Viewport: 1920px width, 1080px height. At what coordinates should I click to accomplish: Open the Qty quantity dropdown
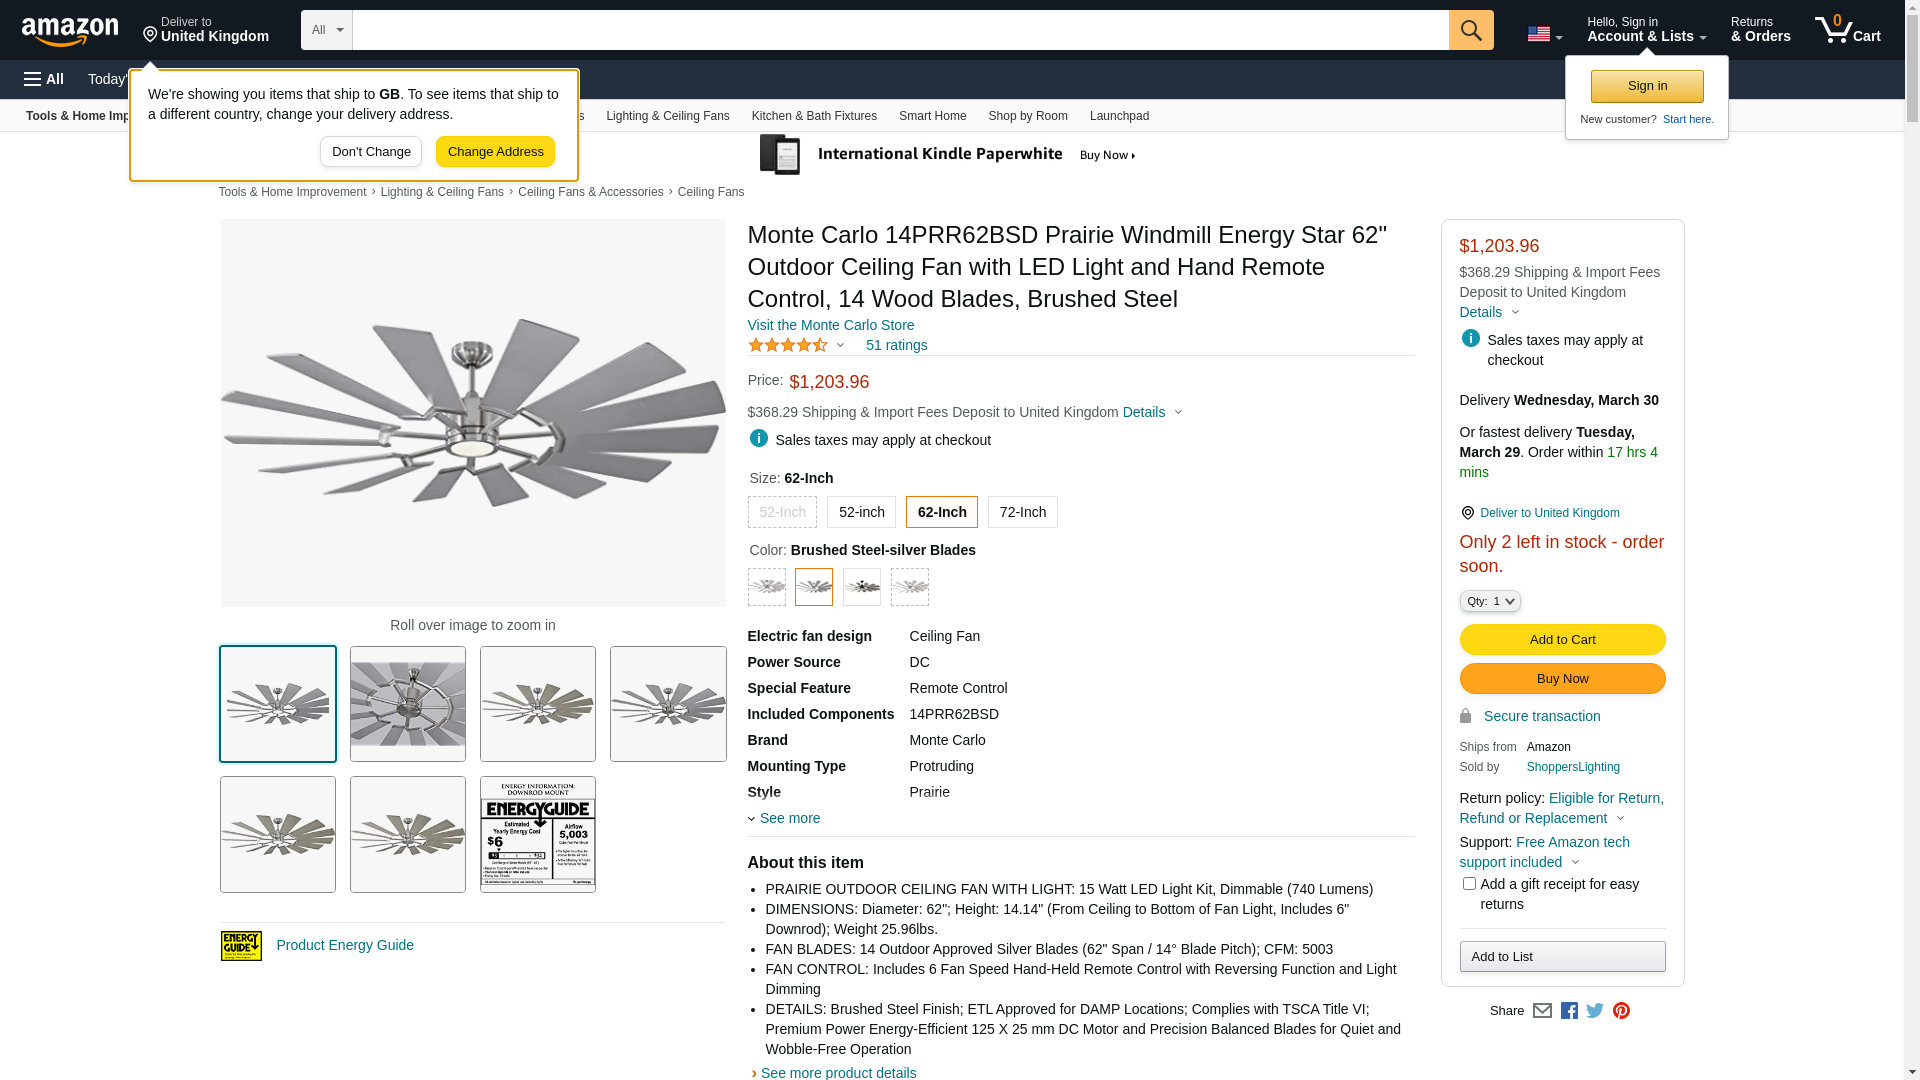(x=1490, y=601)
